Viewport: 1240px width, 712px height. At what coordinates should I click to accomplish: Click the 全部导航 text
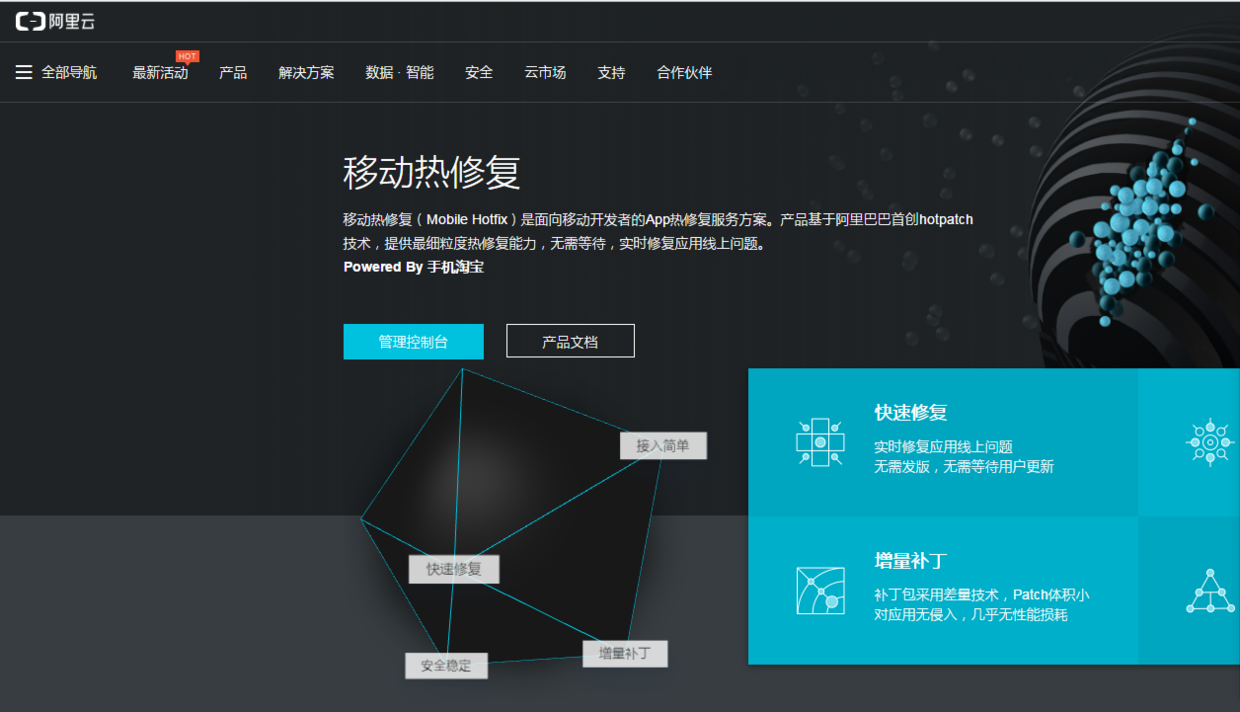click(69, 73)
